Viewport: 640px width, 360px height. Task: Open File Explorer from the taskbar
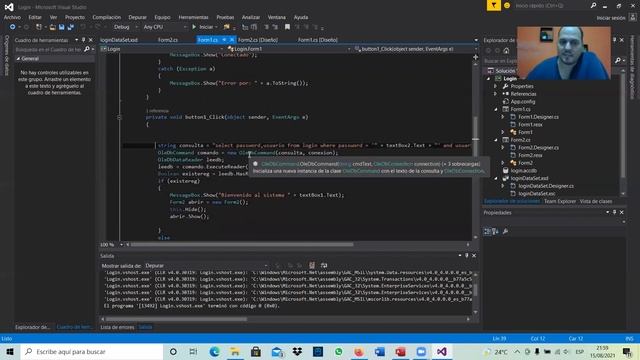point(235,351)
